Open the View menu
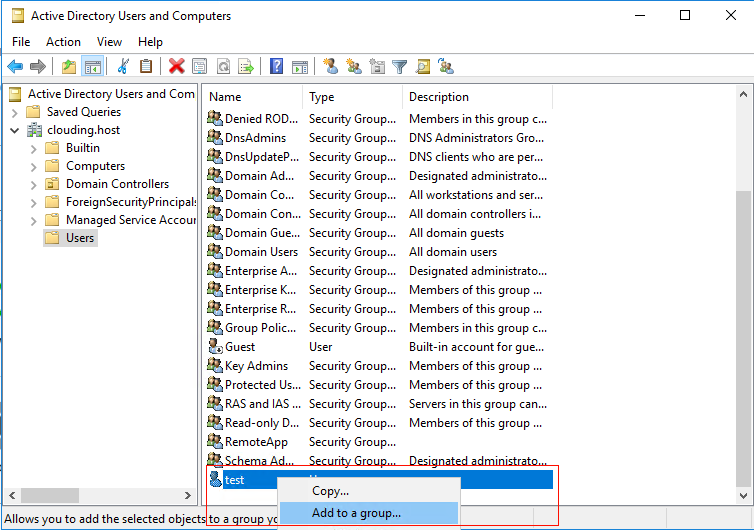The image size is (754, 530). coord(109,42)
